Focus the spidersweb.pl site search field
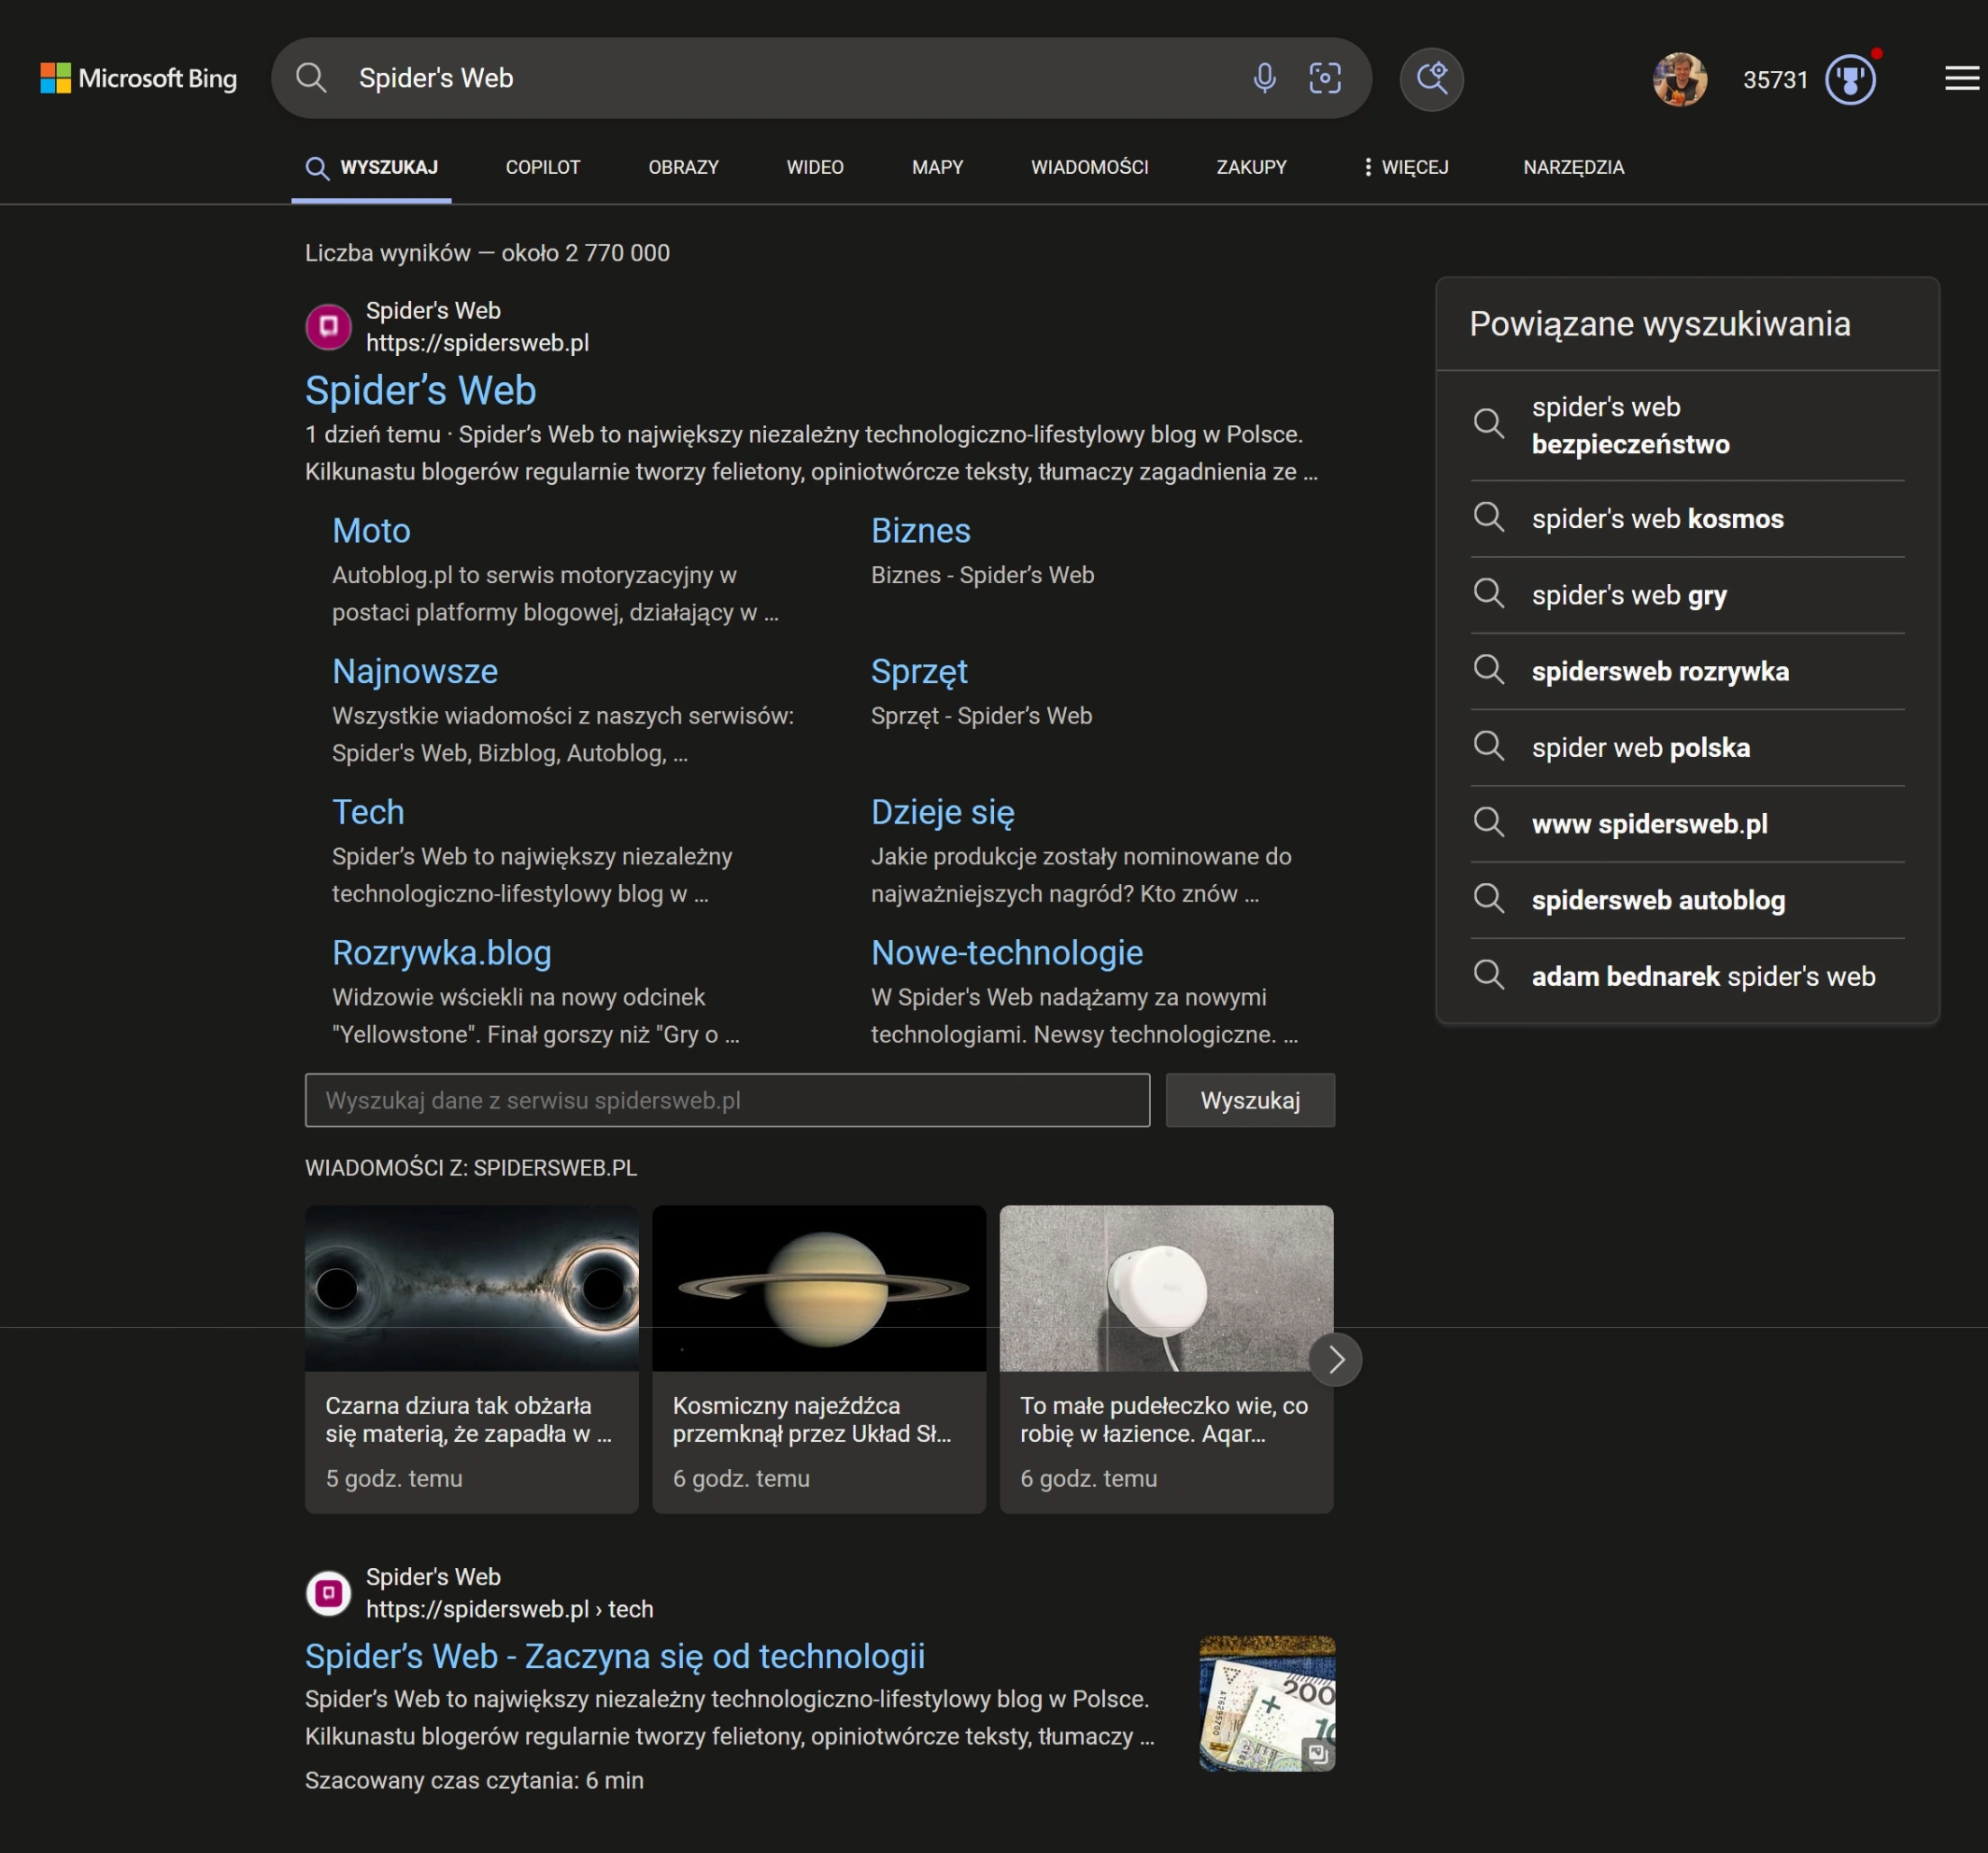Screen dimensions: 1988x1853 click(727, 1100)
